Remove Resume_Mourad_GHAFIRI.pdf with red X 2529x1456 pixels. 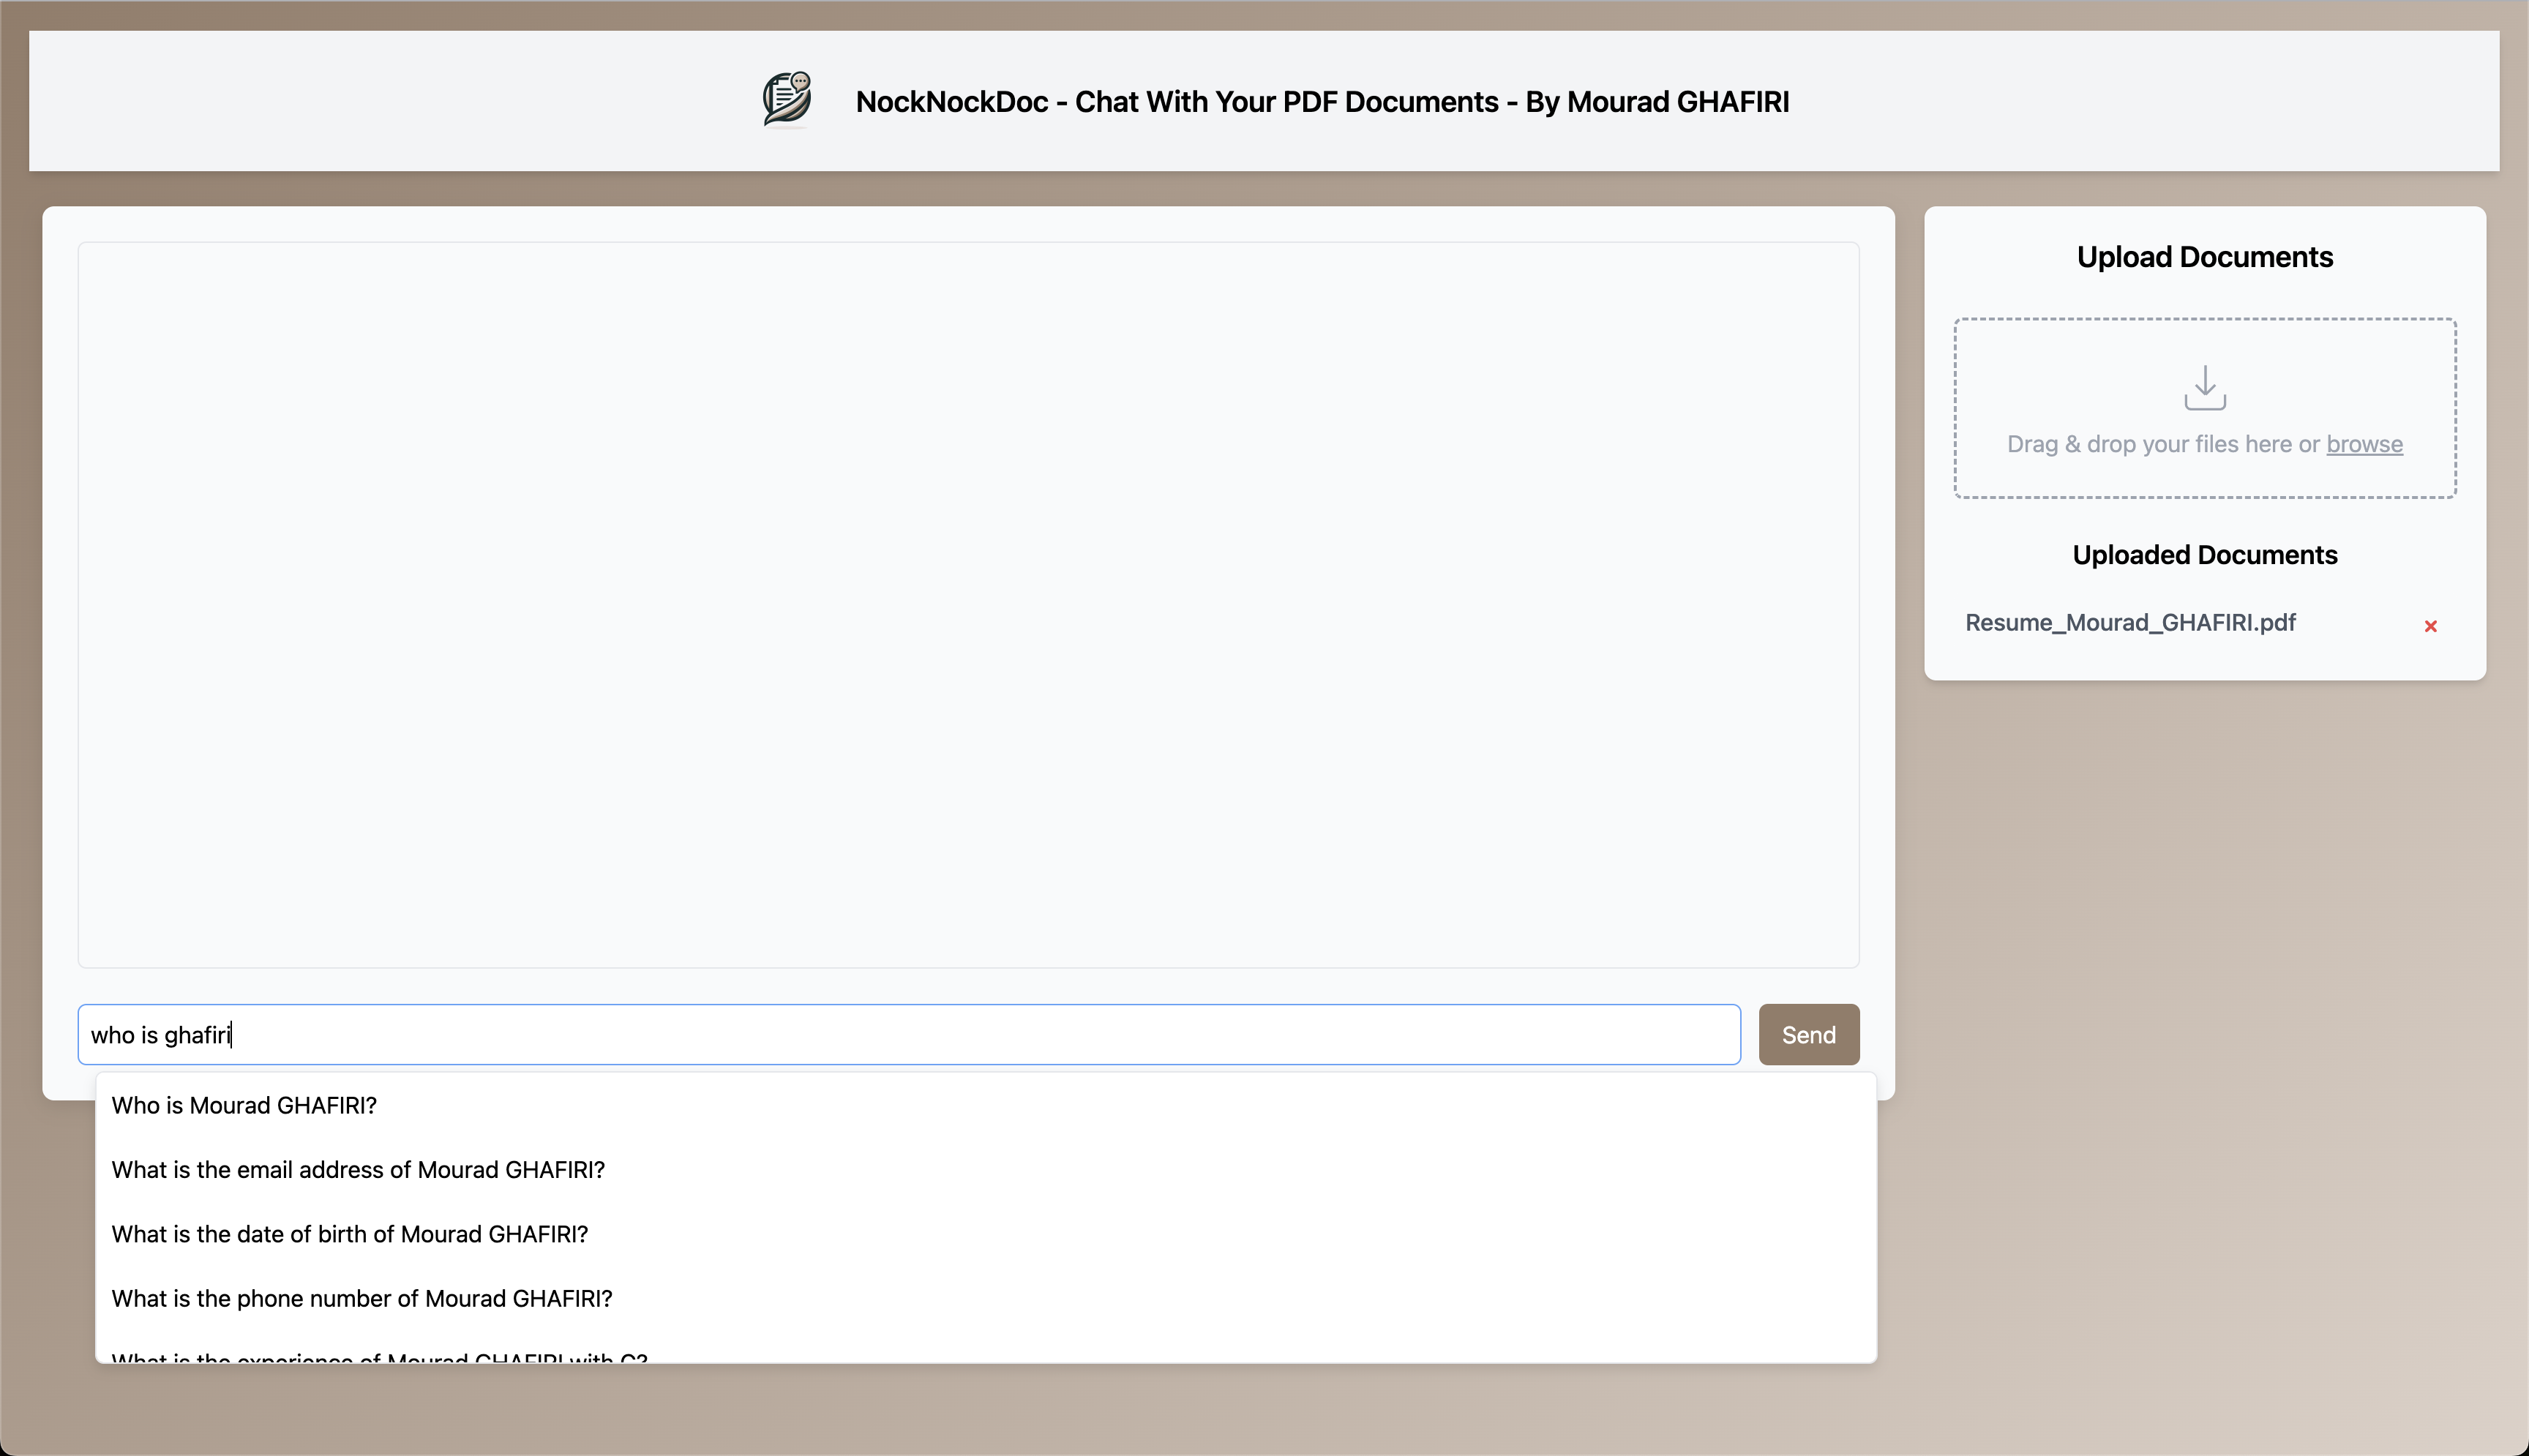pos(2430,626)
